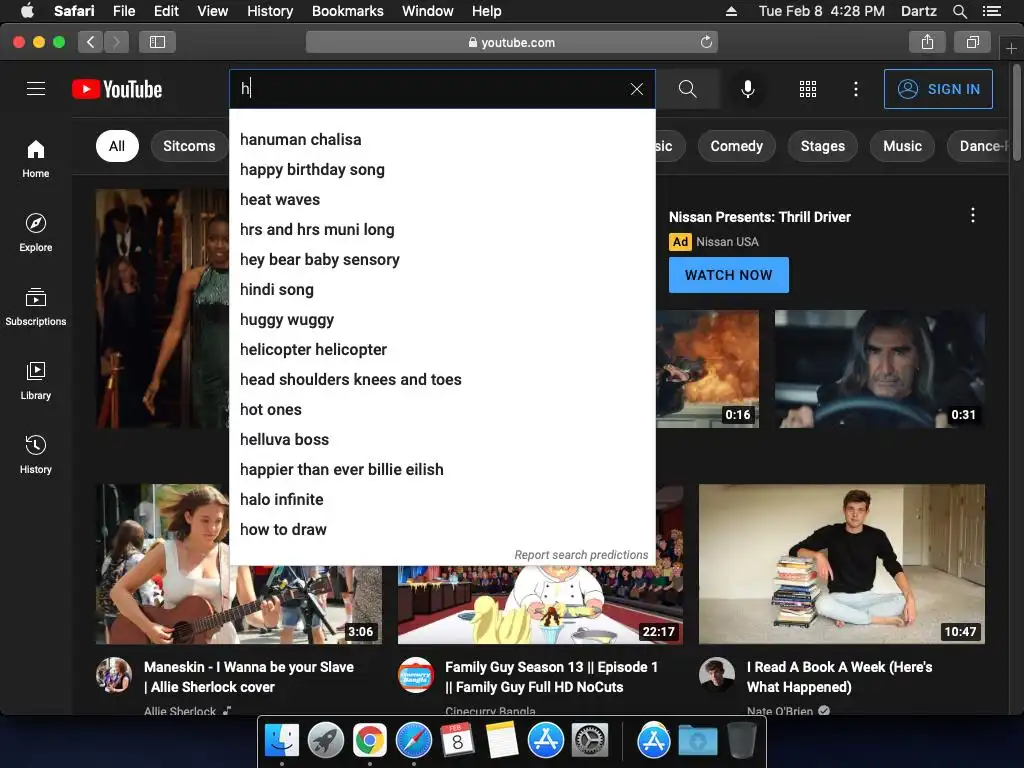Select the Comedy filter chip
The width and height of the screenshot is (1024, 768).
pos(737,146)
